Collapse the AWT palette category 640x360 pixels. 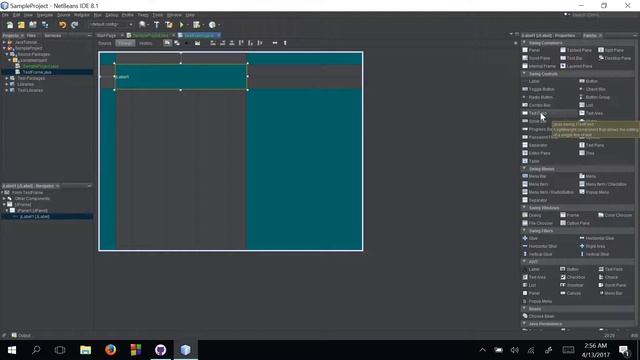pos(524,262)
